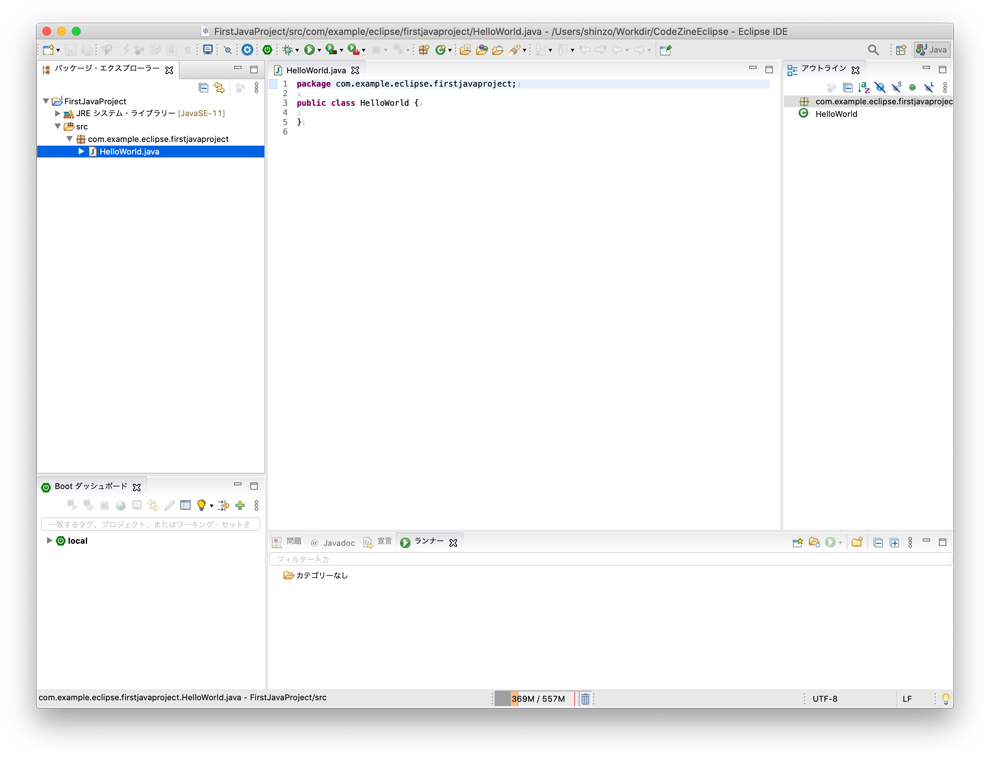Expand the HelloWorld.java tree node
990x758 pixels.
81,151
